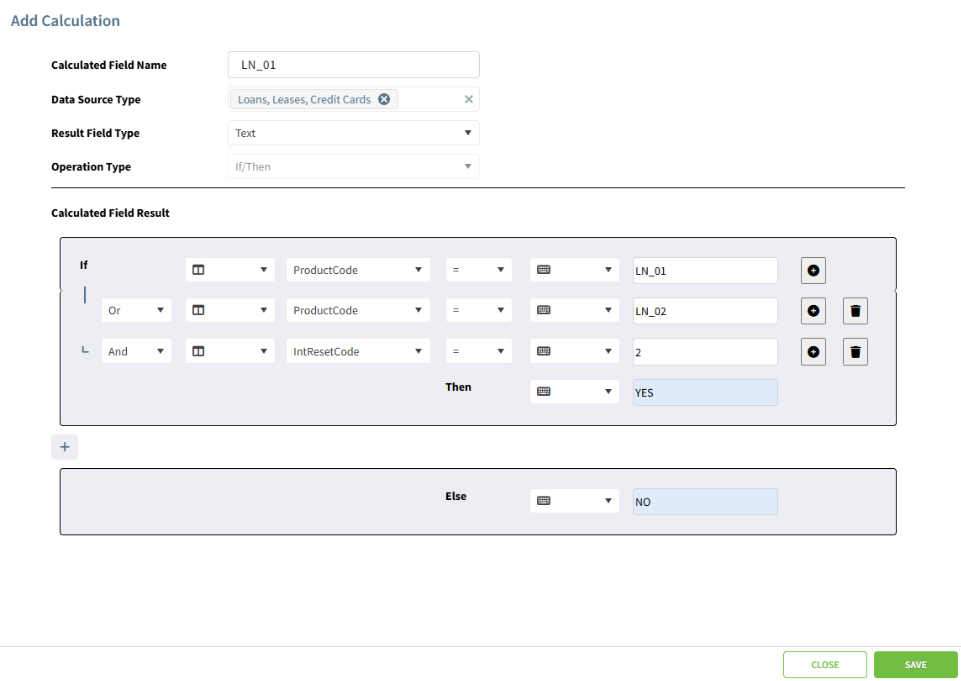Click the Else label
The height and width of the screenshot is (681, 961).
[x=456, y=496]
